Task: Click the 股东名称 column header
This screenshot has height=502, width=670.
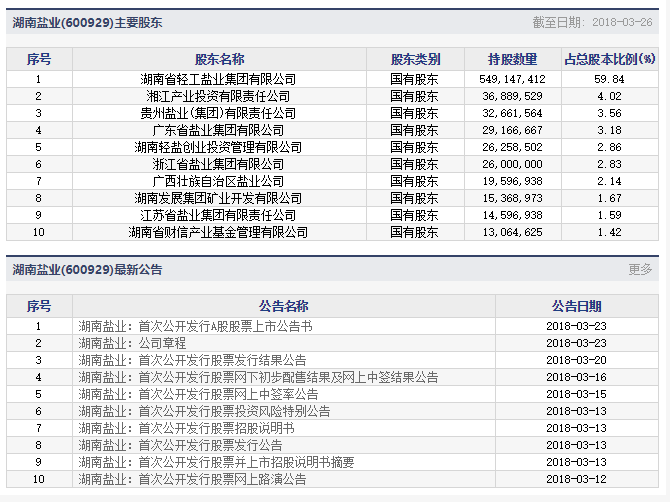Action: (219, 59)
